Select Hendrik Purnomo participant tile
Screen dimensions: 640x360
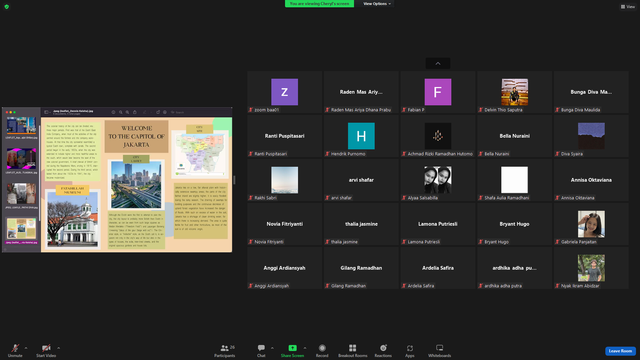pos(361,136)
